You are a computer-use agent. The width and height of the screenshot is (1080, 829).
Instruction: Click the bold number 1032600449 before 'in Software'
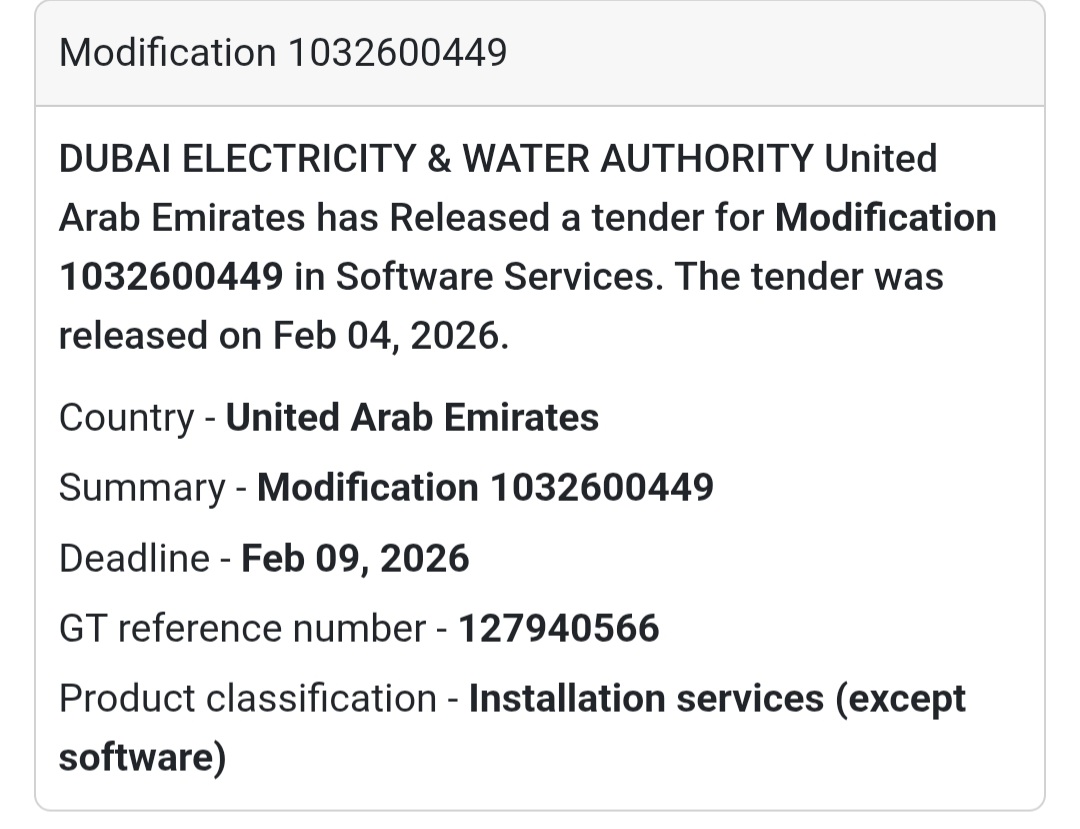[171, 277]
